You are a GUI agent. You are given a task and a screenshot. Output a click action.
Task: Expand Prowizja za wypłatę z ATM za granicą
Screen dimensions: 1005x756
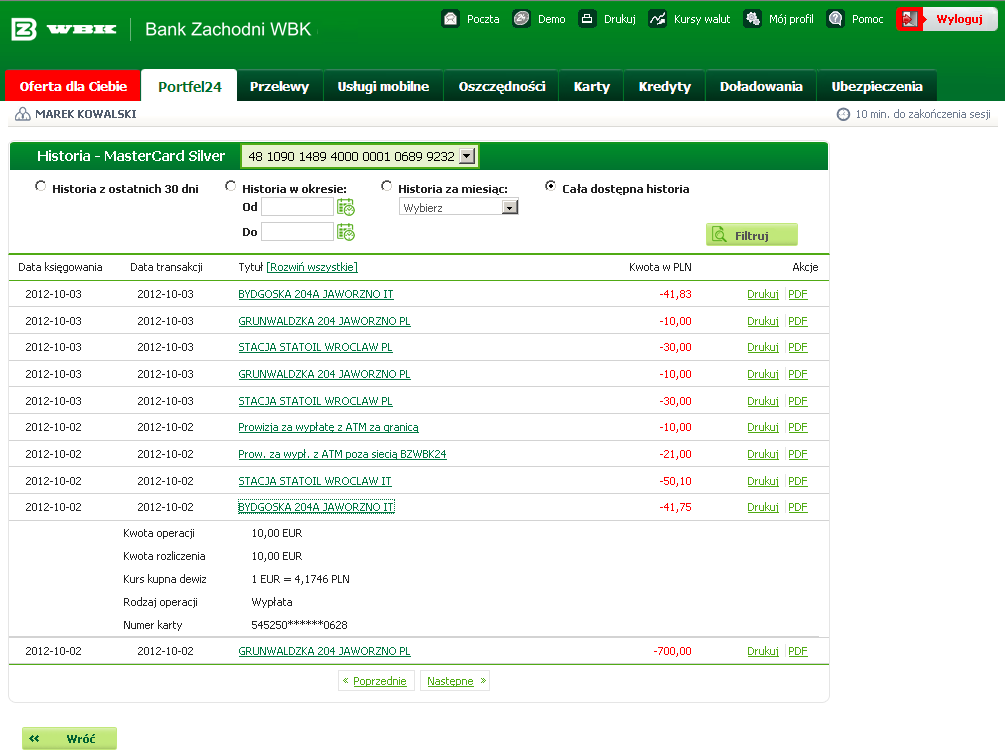click(328, 427)
